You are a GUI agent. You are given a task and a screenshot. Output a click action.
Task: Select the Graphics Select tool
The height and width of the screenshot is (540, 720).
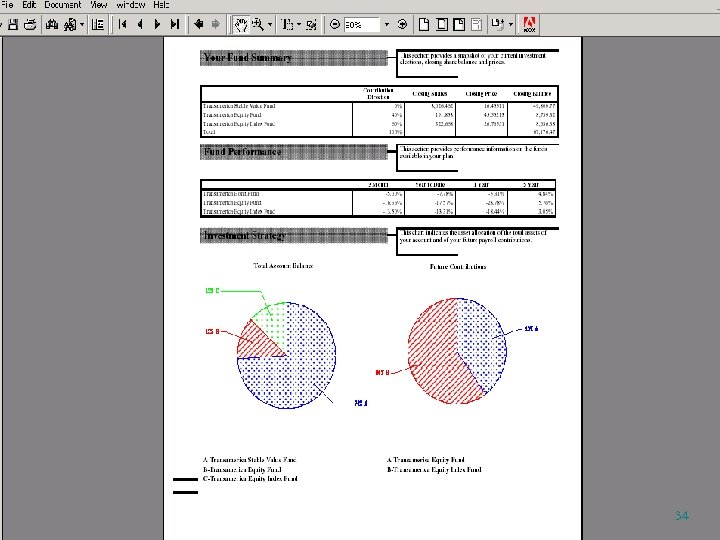coord(311,24)
